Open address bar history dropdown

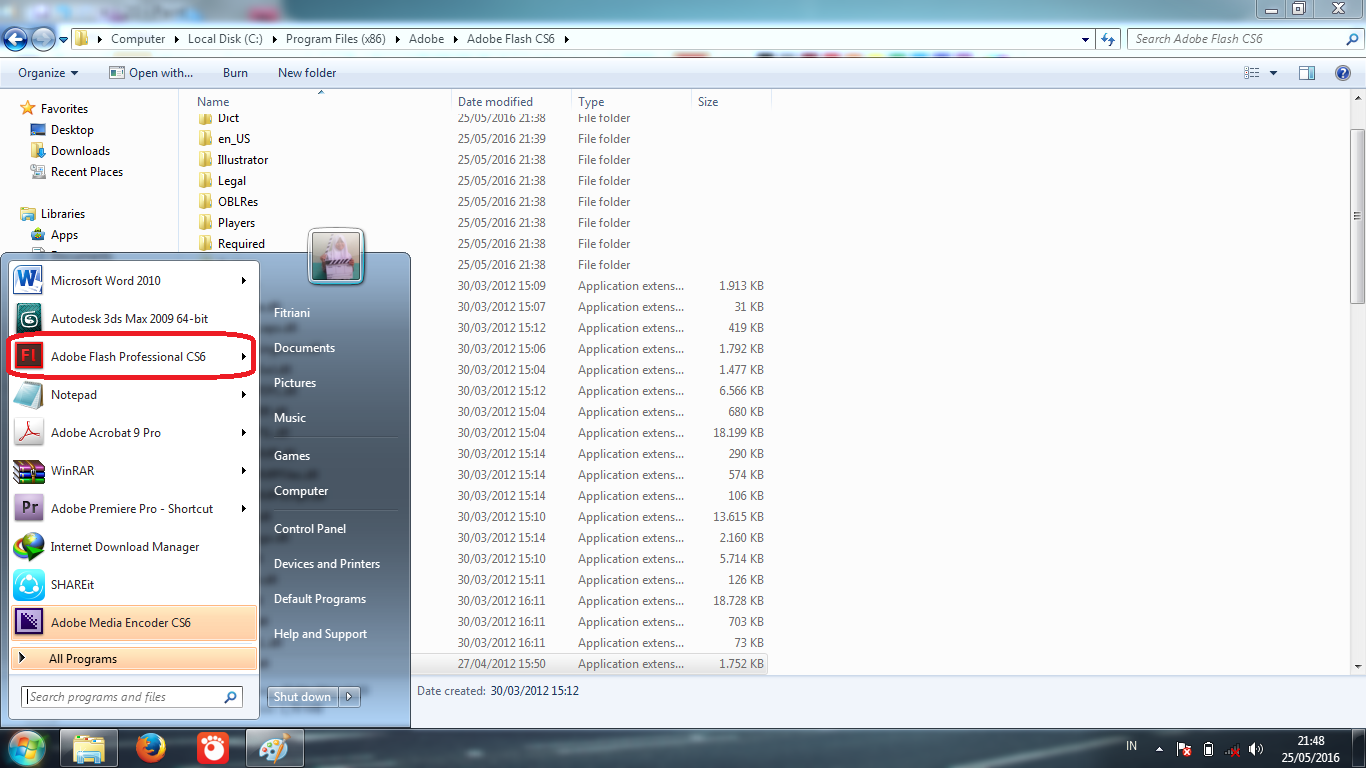[x=1086, y=39]
